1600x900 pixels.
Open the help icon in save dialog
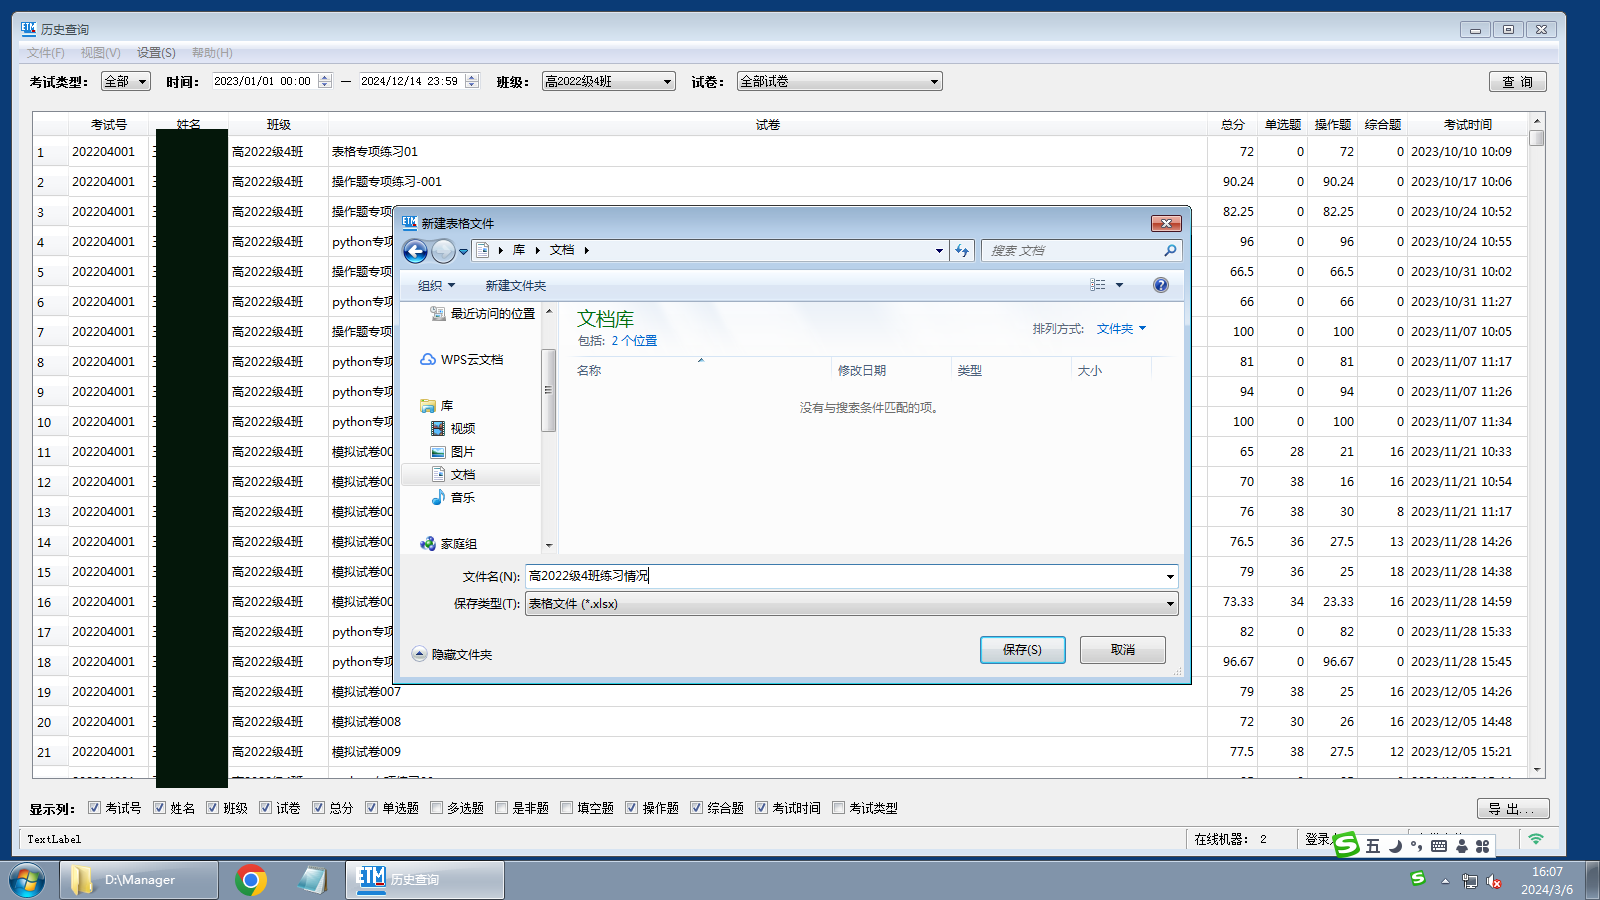1160,285
